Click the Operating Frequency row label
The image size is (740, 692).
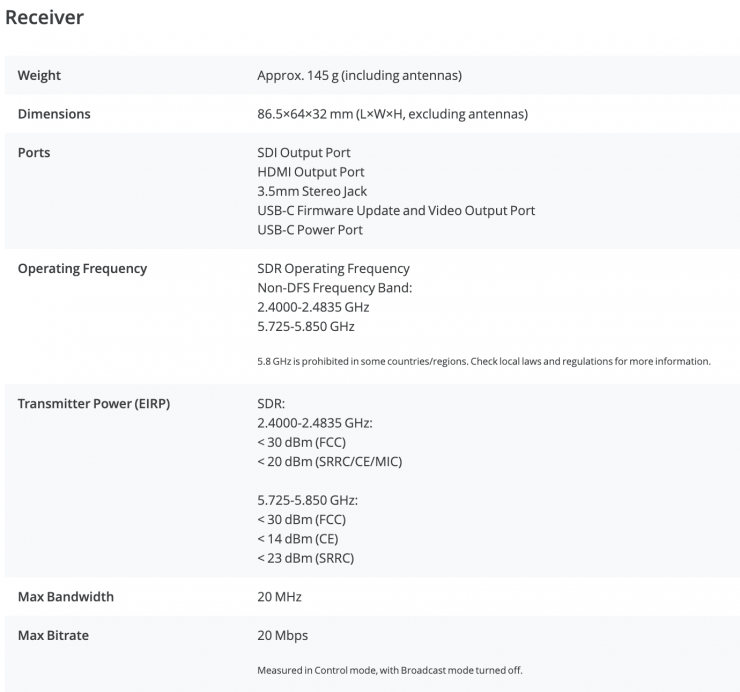tap(82, 268)
